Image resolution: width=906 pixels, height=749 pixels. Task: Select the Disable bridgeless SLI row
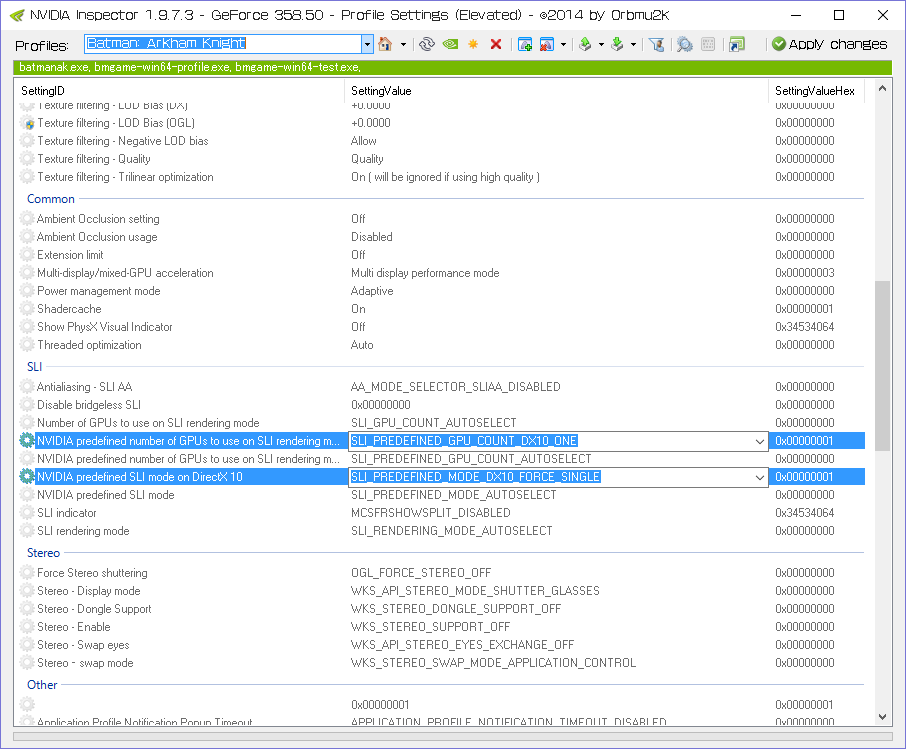[440, 405]
